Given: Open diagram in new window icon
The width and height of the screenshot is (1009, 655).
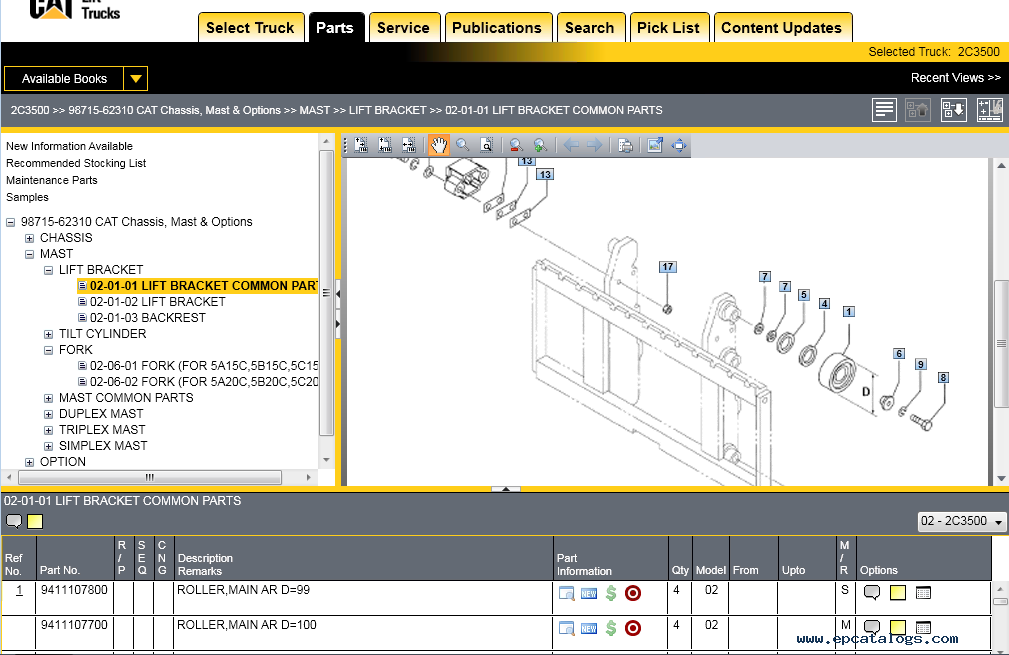Looking at the screenshot, I should (655, 145).
